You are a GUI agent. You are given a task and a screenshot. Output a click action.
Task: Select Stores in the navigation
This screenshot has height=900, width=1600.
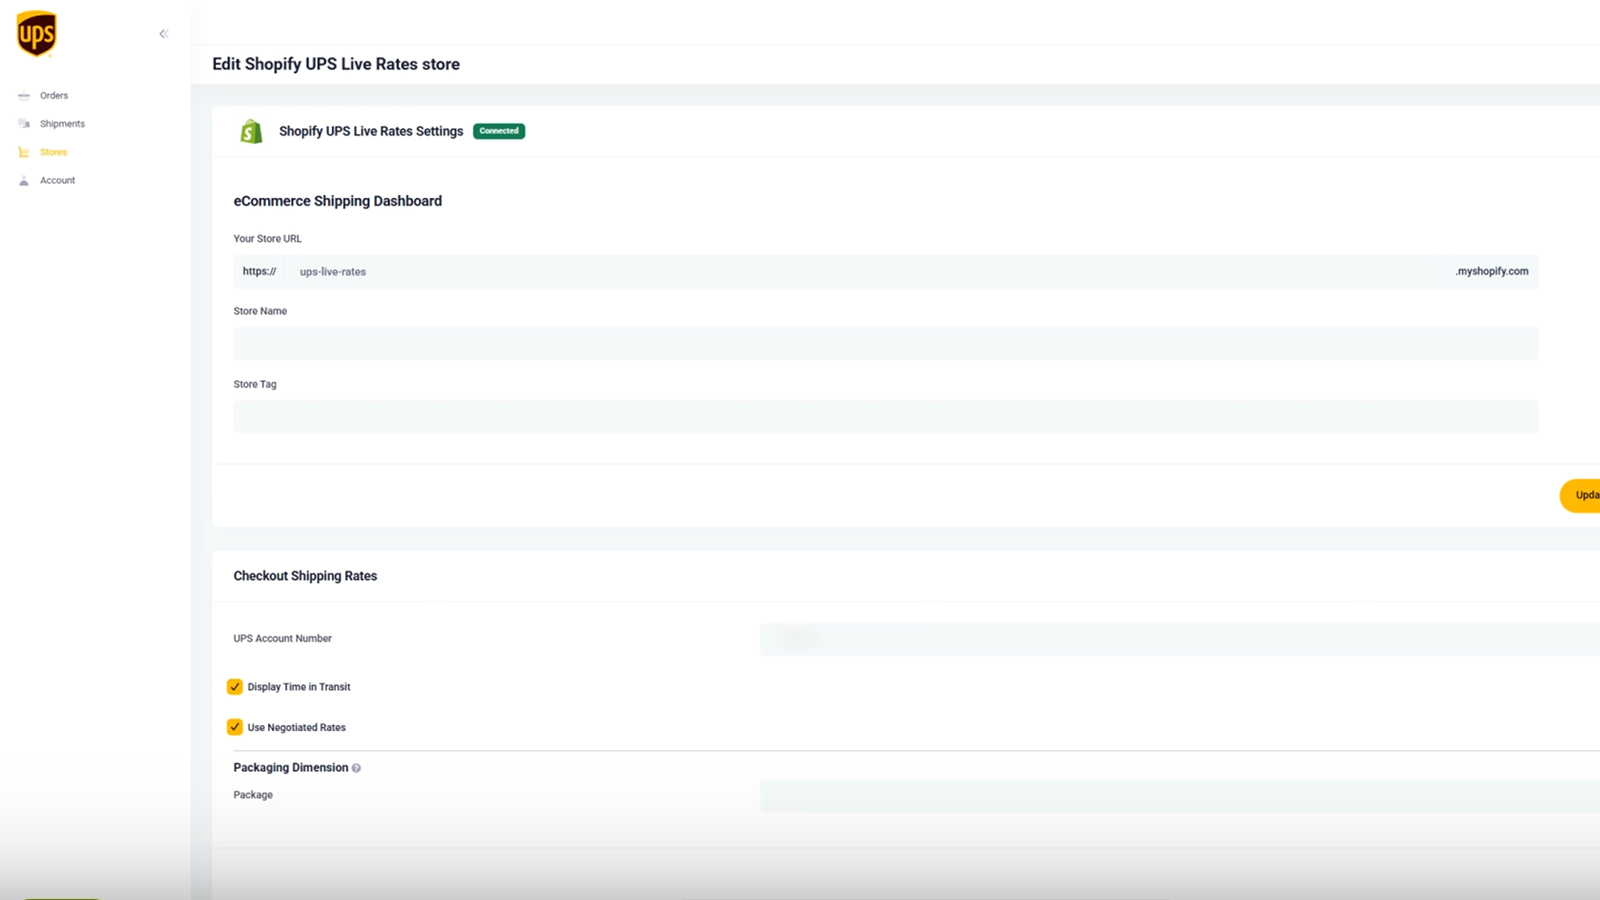click(x=53, y=152)
